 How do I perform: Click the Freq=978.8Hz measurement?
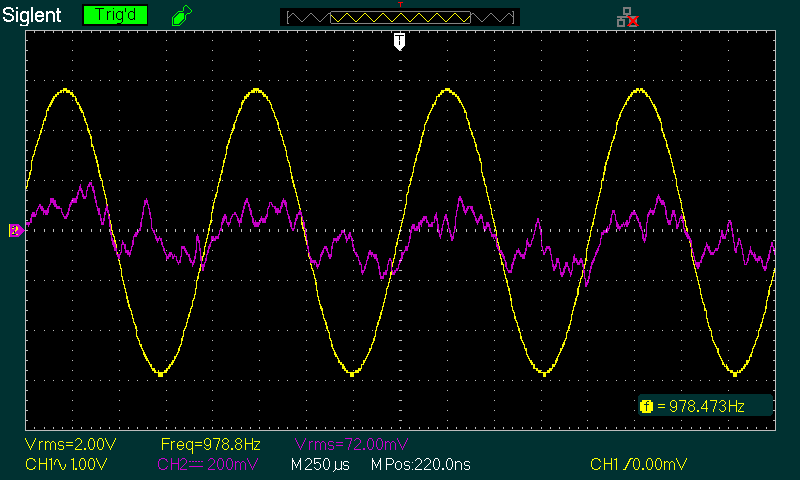pyautogui.click(x=211, y=444)
